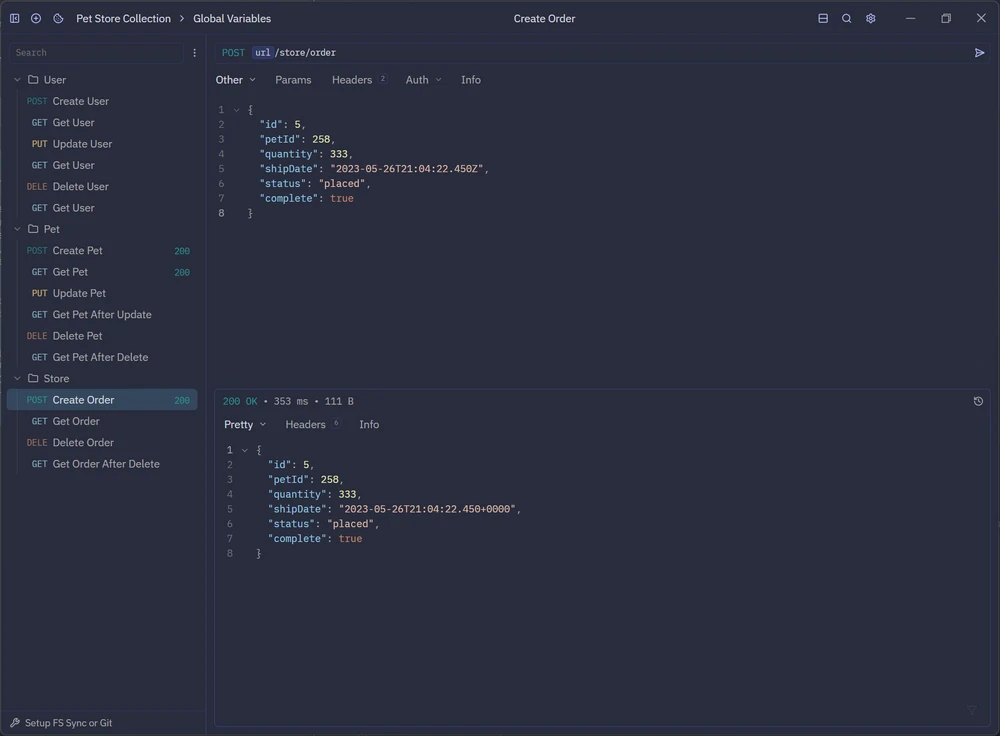The width and height of the screenshot is (1000, 736).
Task: Click the url variable chip
Action: click(263, 52)
